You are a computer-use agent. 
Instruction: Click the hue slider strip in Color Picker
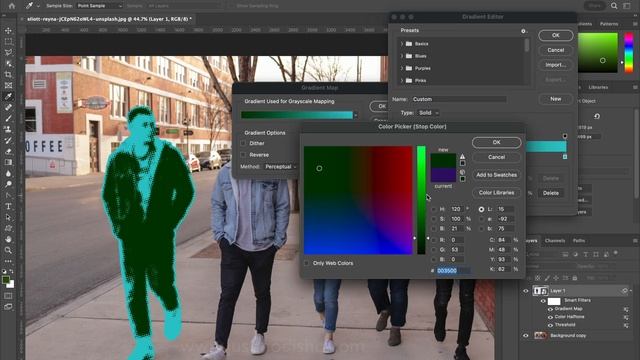[421, 200]
